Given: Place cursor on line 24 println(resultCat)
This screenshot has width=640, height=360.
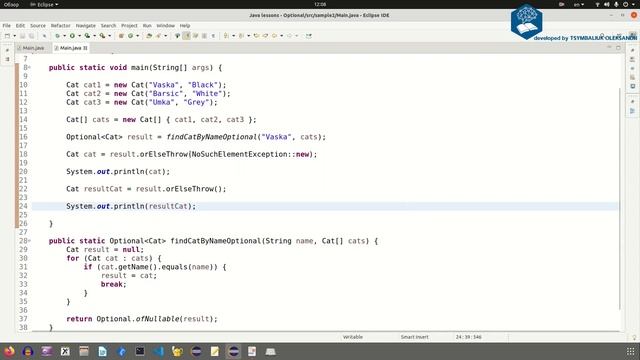Looking at the screenshot, I should click(325, 206).
